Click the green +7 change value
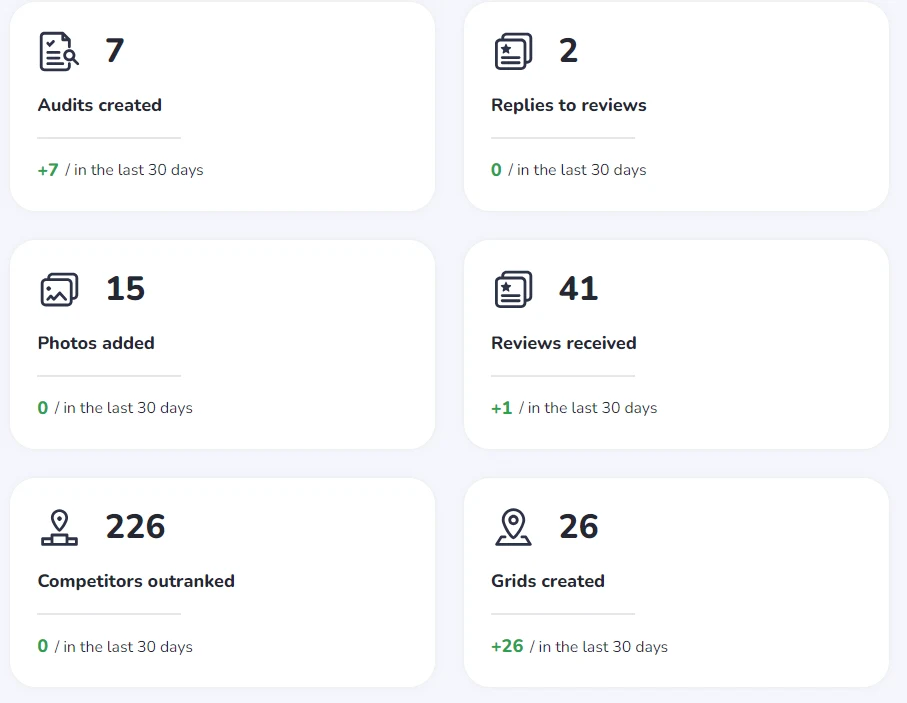 (48, 170)
